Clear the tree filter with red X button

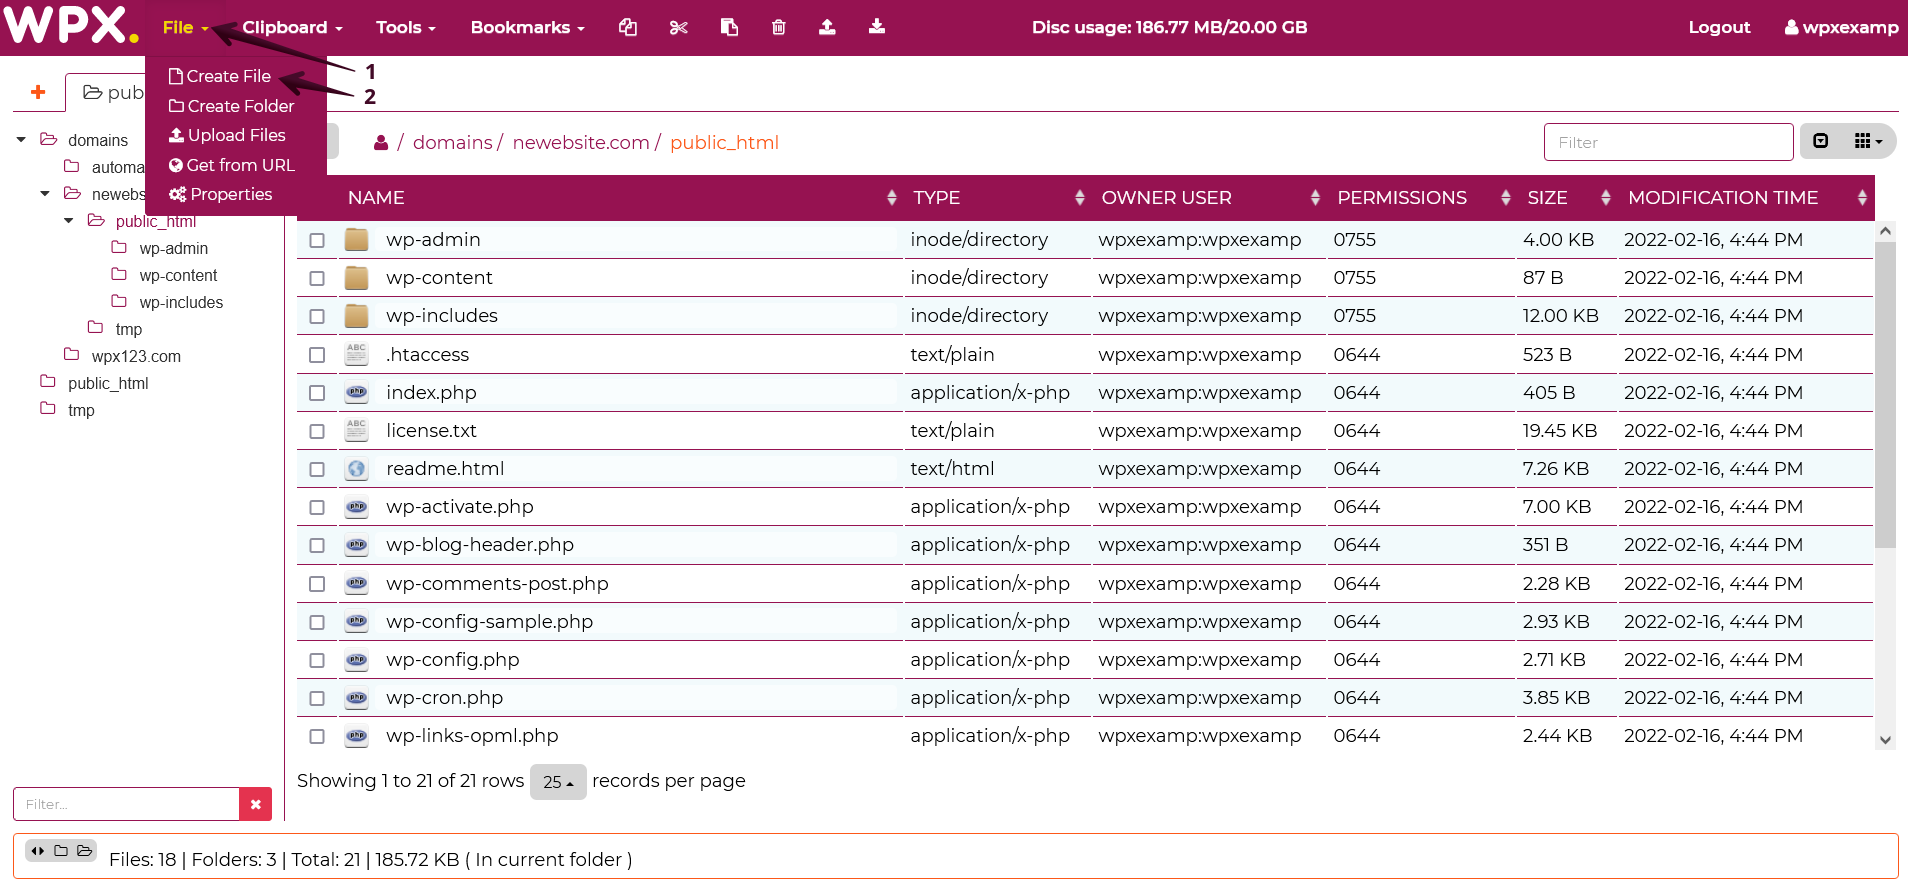(255, 804)
